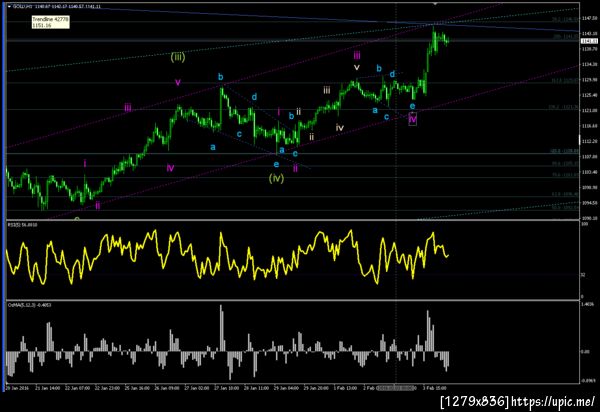Click the 21 Jan 14:00 time label
600x412 pixels.
pos(47,388)
